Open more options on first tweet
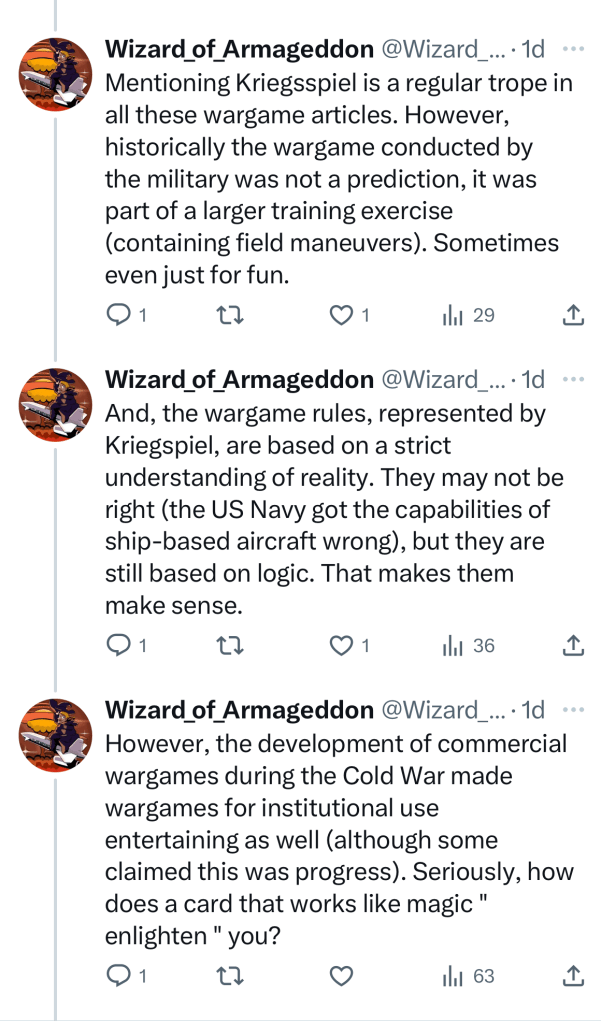The image size is (601, 1024). pos(573,49)
